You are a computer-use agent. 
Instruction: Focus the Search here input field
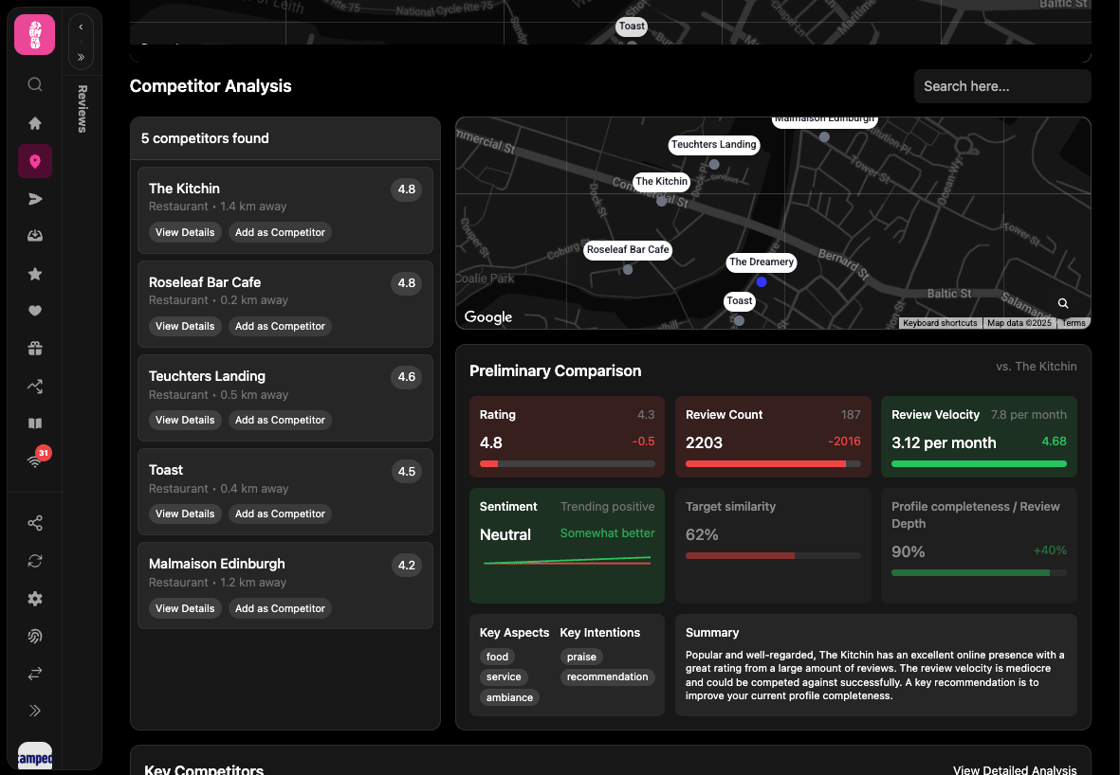pyautogui.click(x=1002, y=86)
